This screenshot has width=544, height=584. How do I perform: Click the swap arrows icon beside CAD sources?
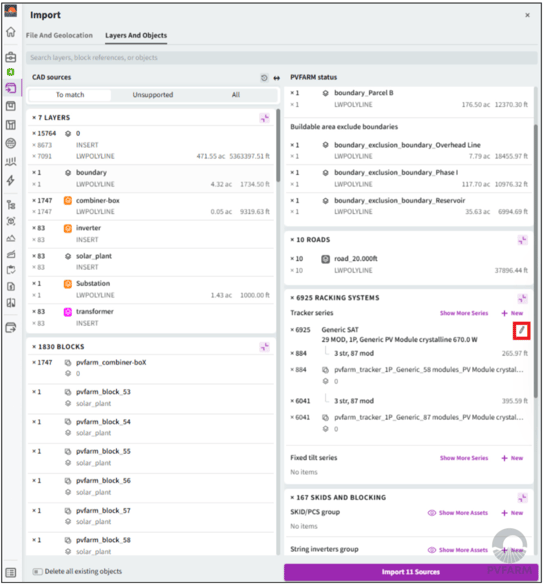coord(277,78)
